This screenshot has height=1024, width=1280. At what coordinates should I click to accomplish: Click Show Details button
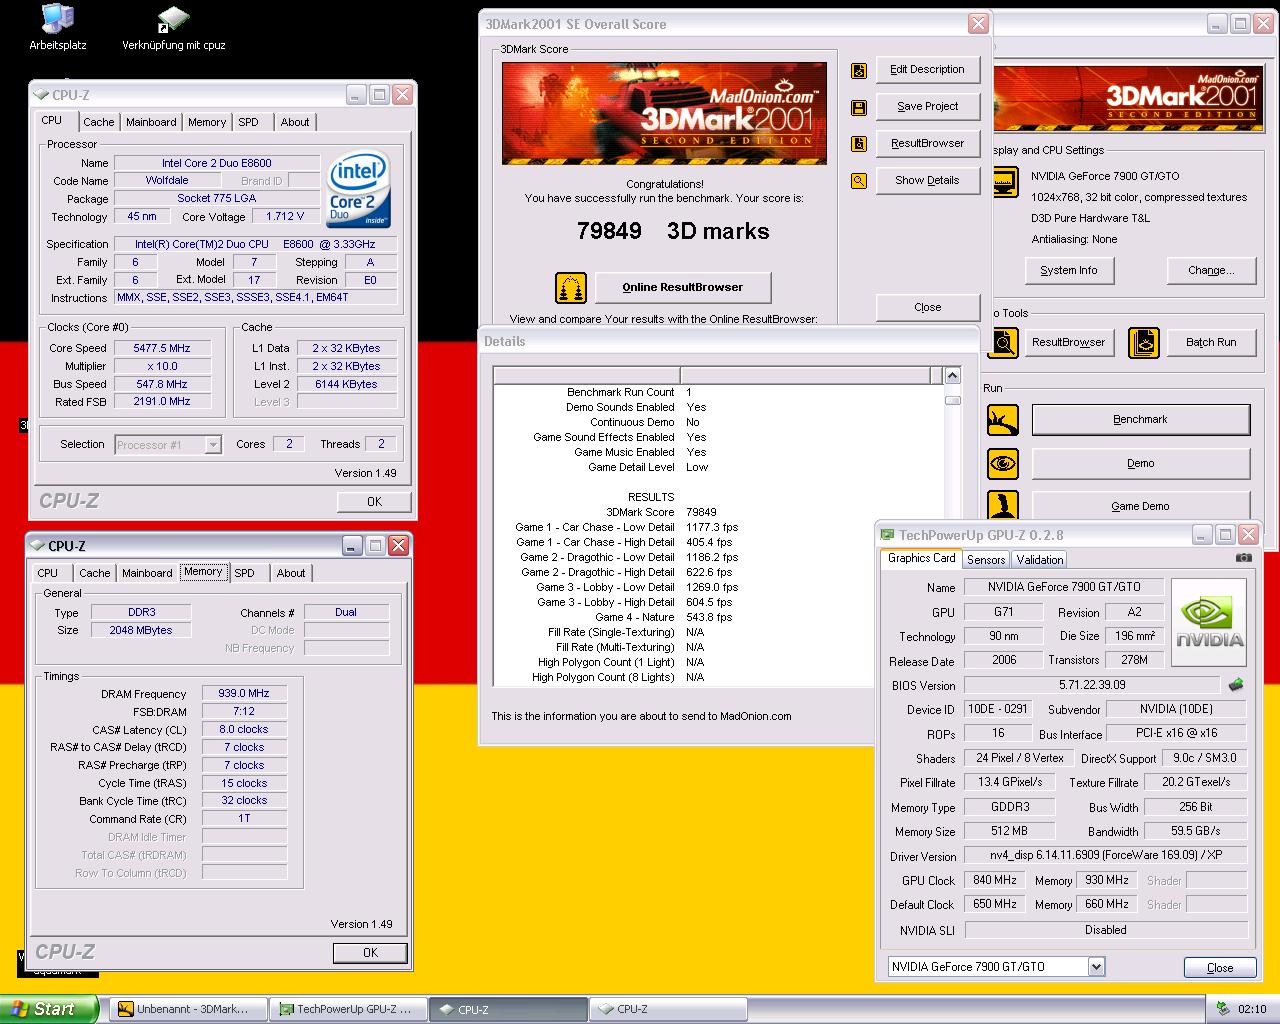tap(927, 181)
